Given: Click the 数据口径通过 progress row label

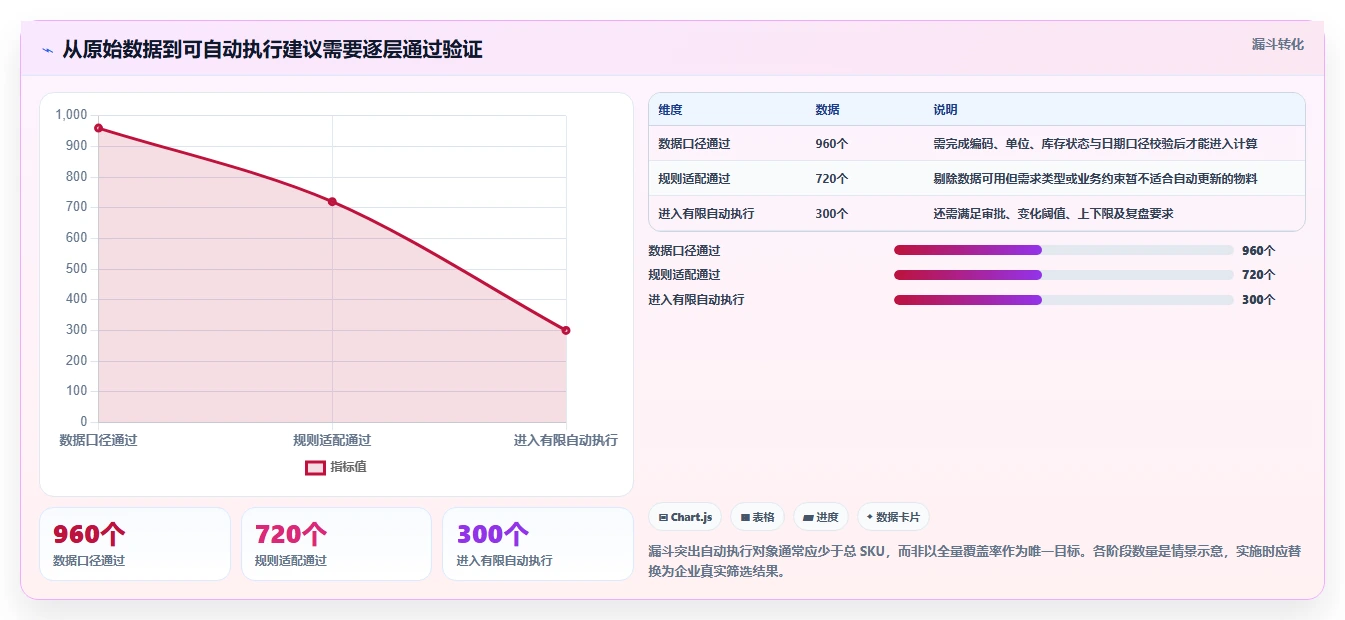Looking at the screenshot, I should tap(684, 251).
